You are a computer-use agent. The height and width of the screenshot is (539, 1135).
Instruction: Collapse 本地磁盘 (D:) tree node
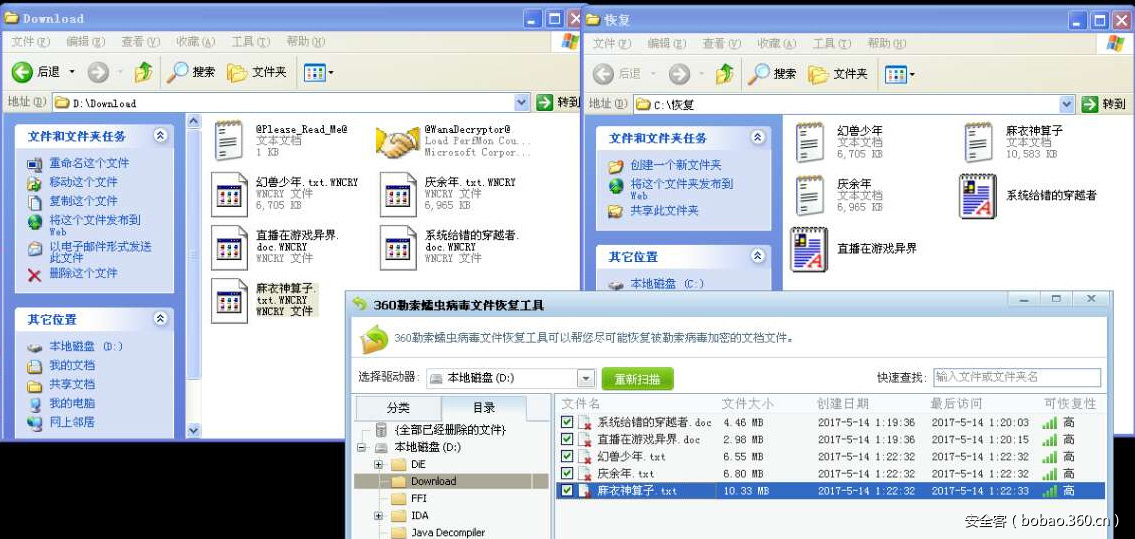pos(362,447)
